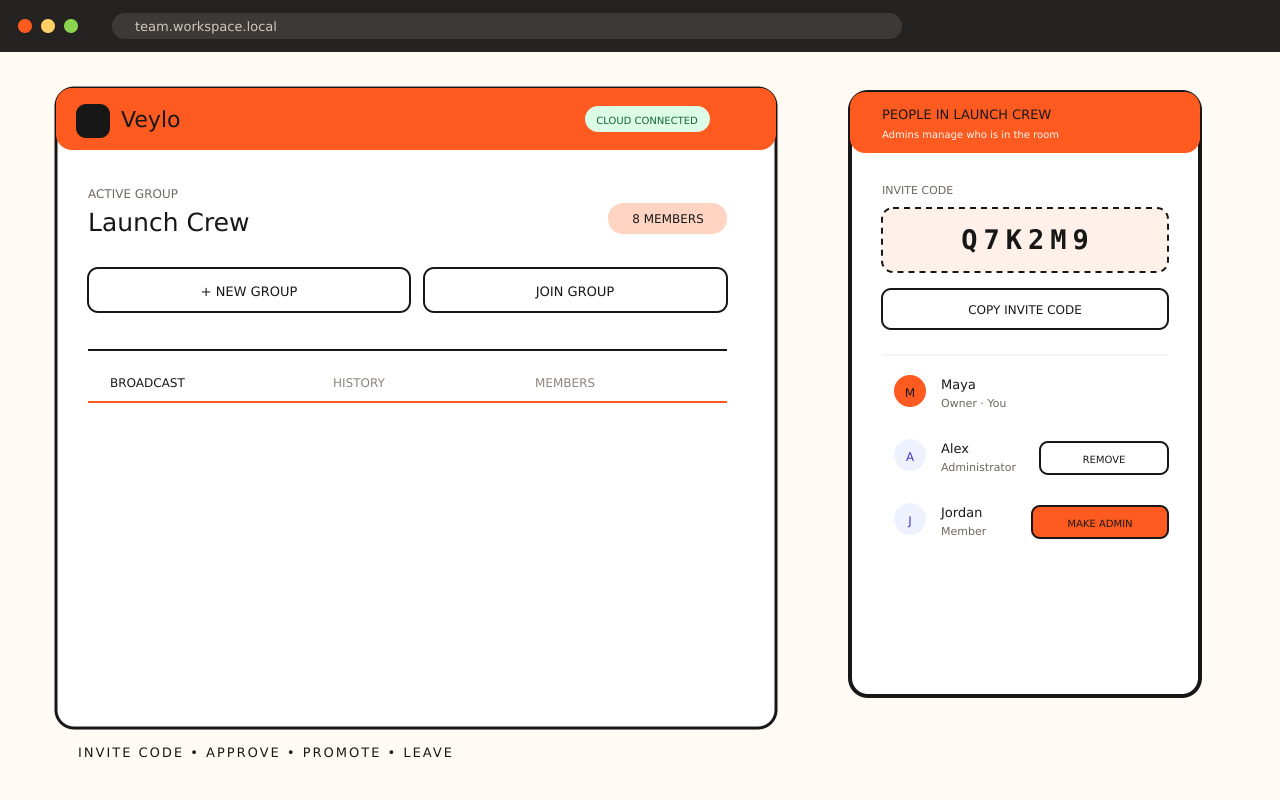This screenshot has height=800, width=1280.
Task: Switch to the Members tab
Action: pos(565,383)
